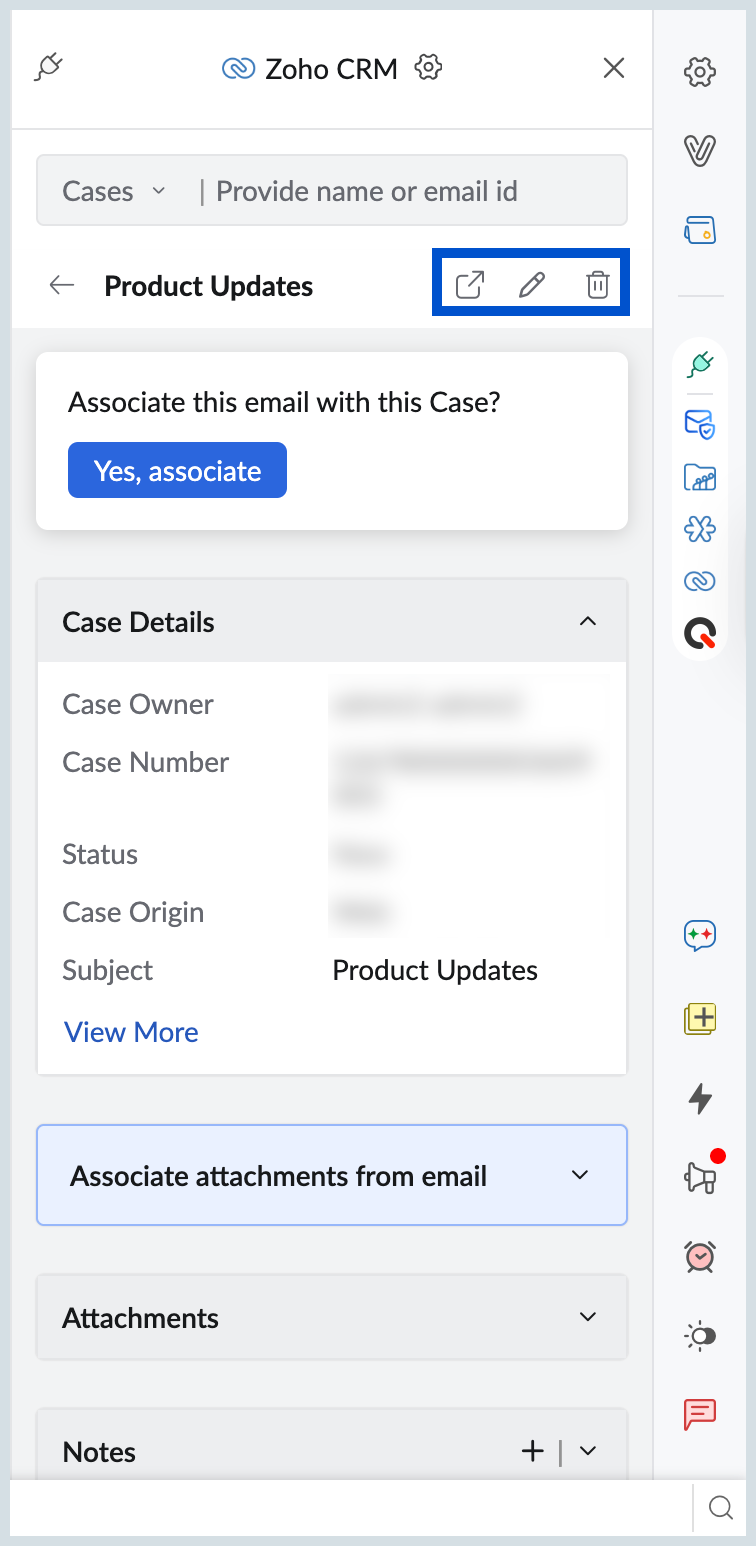756x1546 pixels.
Task: Click the Yes, associate button
Action: 177,470
